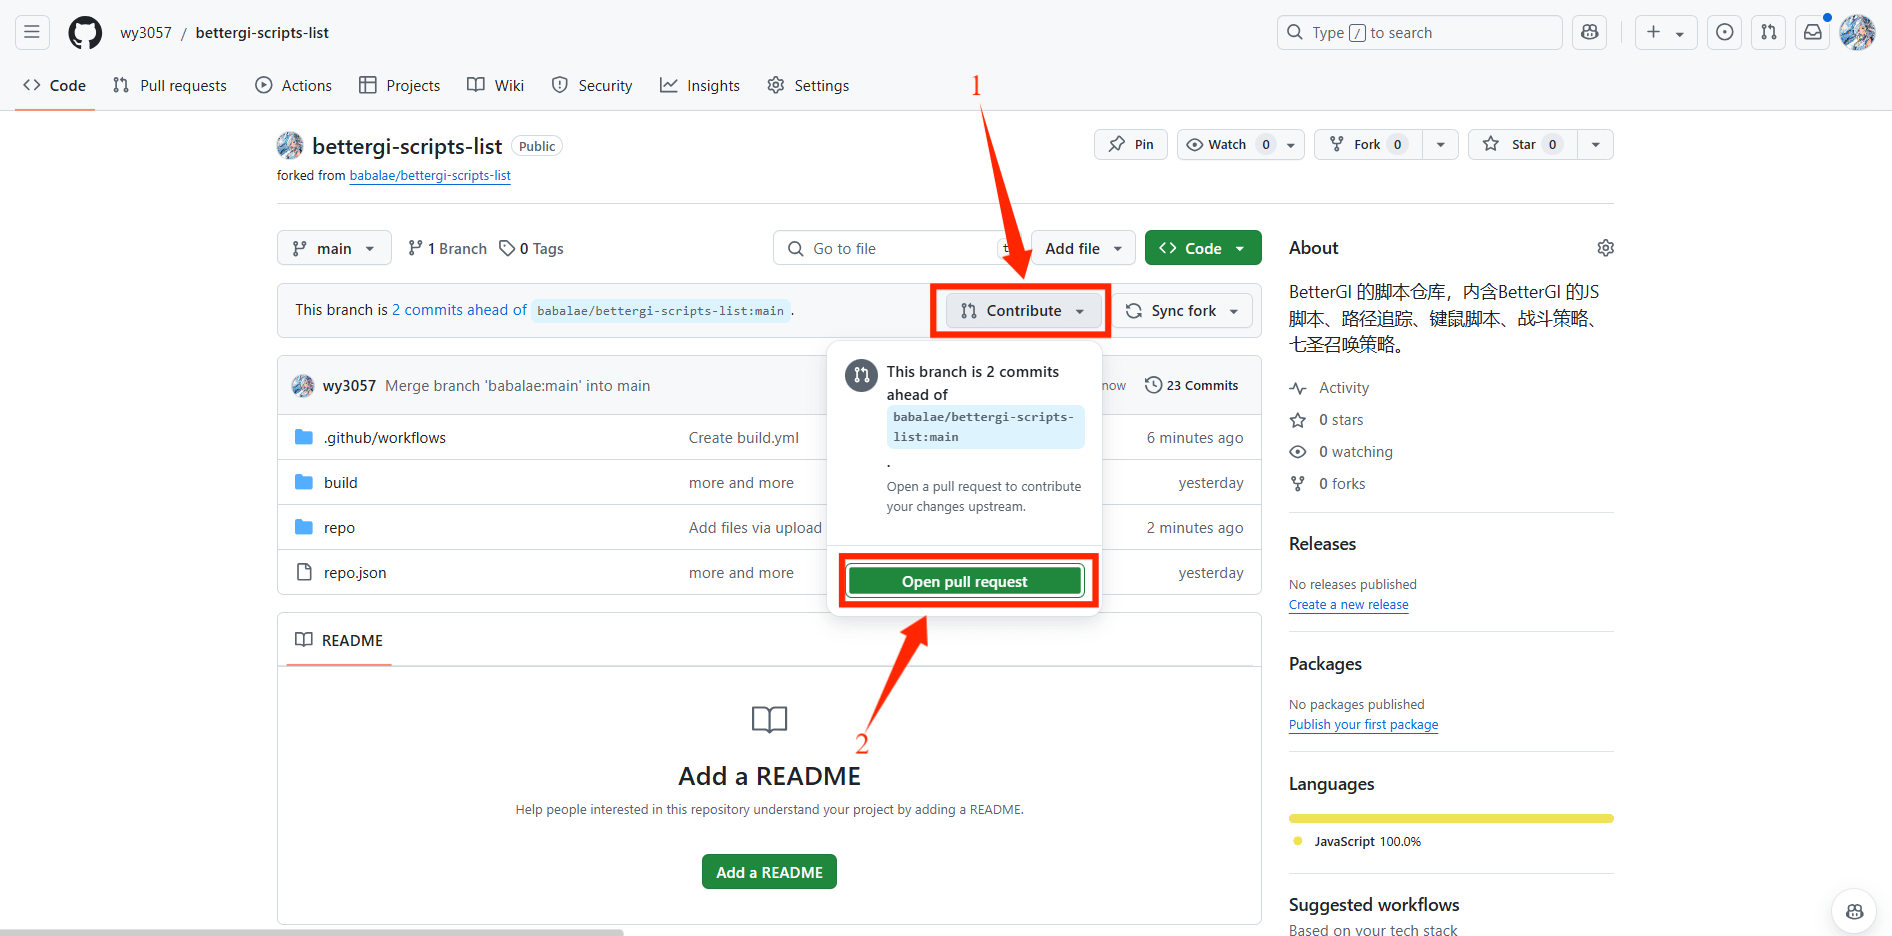
Task: Click the Type to search input field
Action: click(x=1418, y=32)
